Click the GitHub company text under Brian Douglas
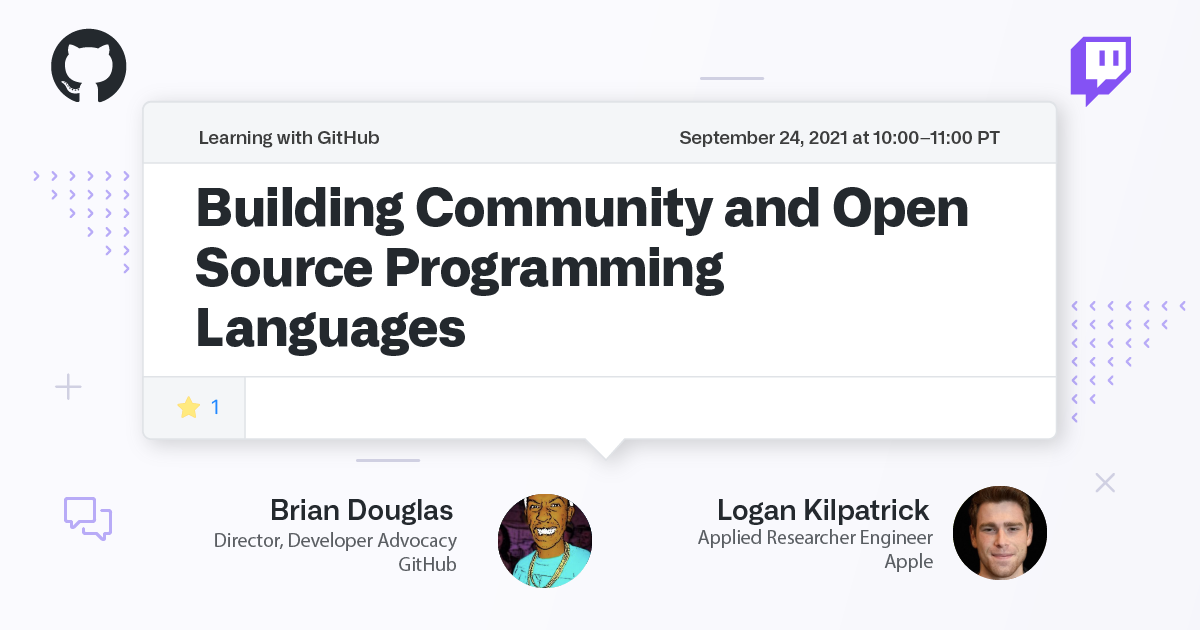1200x630 pixels. (x=427, y=564)
